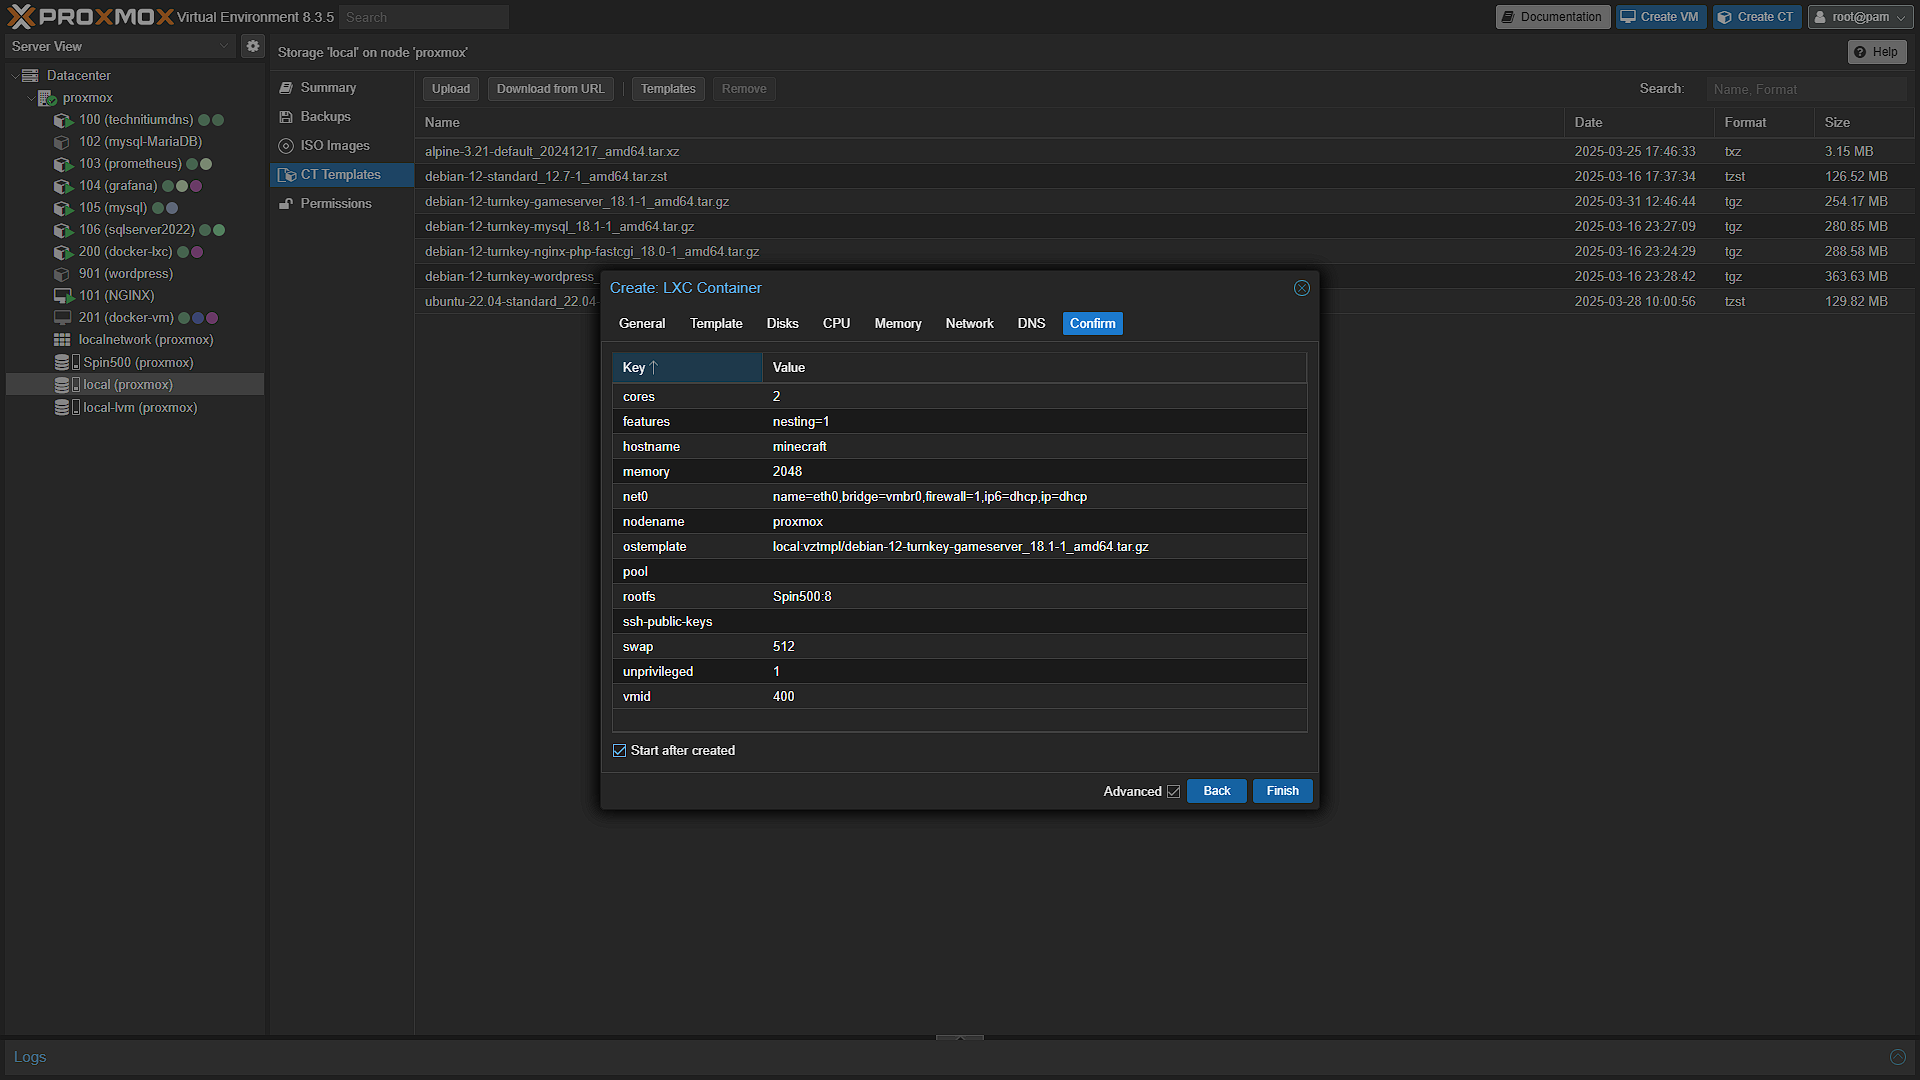Switch to the Disks tab
The height and width of the screenshot is (1080, 1920).
click(783, 324)
